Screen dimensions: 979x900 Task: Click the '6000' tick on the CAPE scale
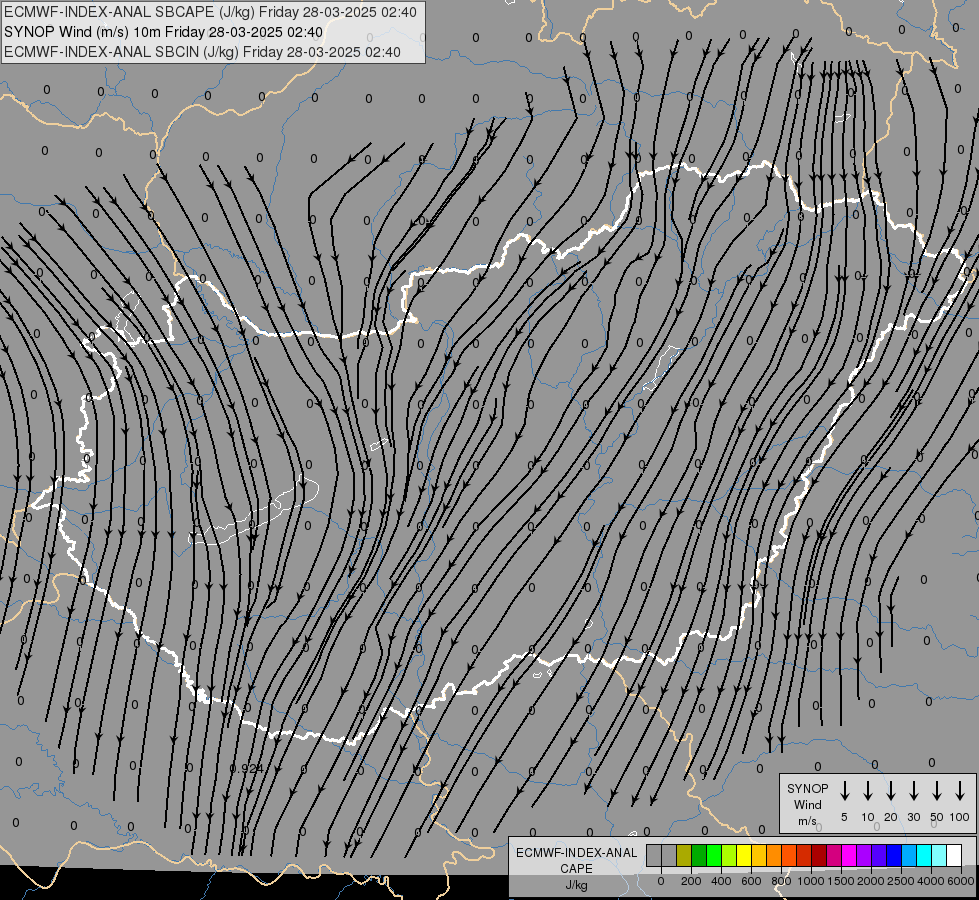pos(961,881)
